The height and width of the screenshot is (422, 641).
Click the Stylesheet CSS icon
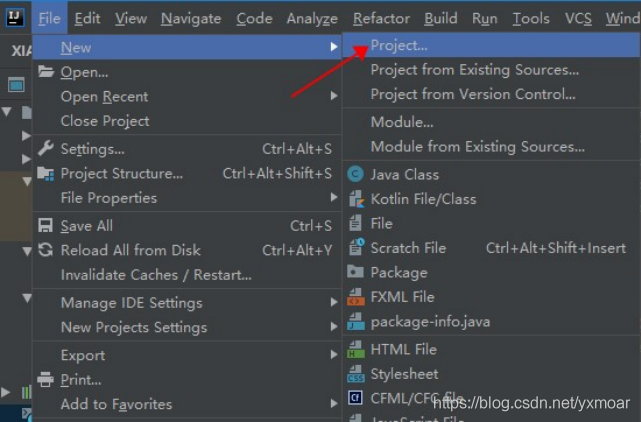[x=354, y=375]
